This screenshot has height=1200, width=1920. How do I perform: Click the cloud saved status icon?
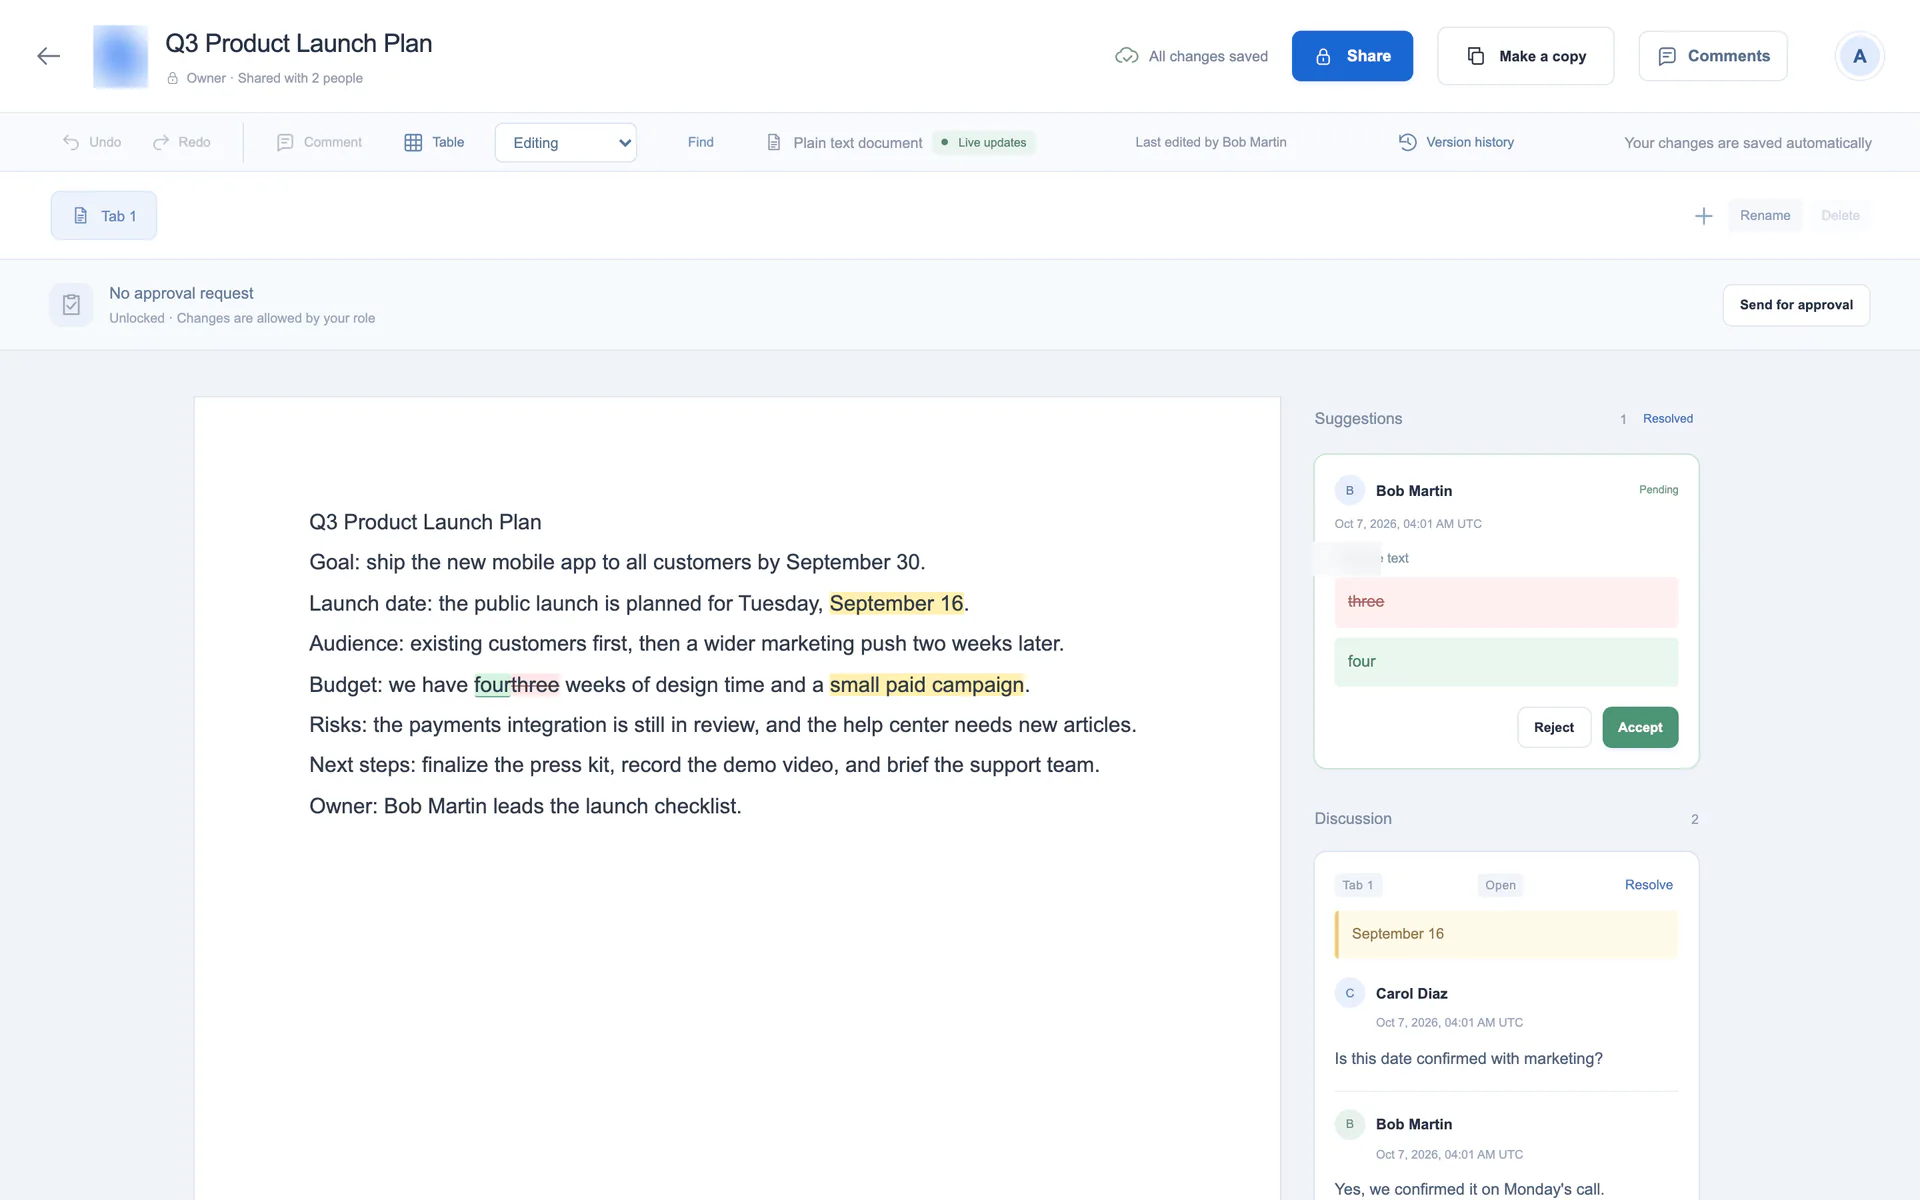[1126, 56]
